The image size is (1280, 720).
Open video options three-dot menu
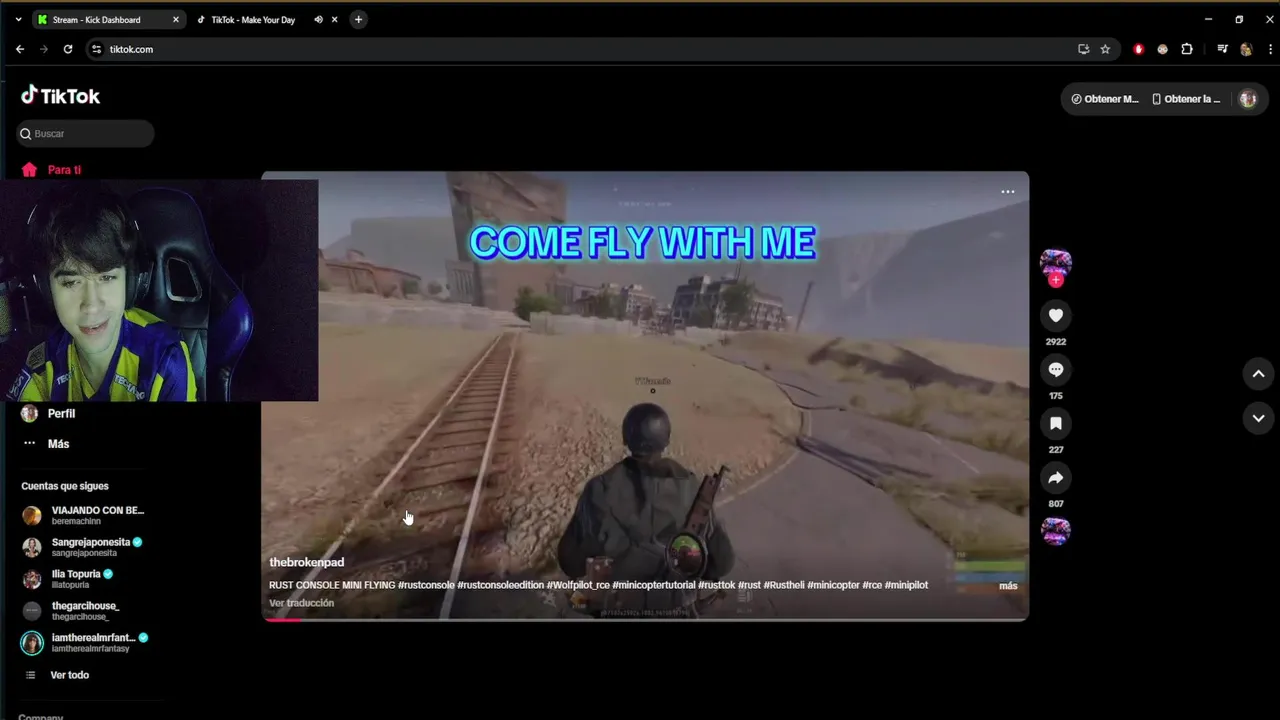tap(1007, 192)
